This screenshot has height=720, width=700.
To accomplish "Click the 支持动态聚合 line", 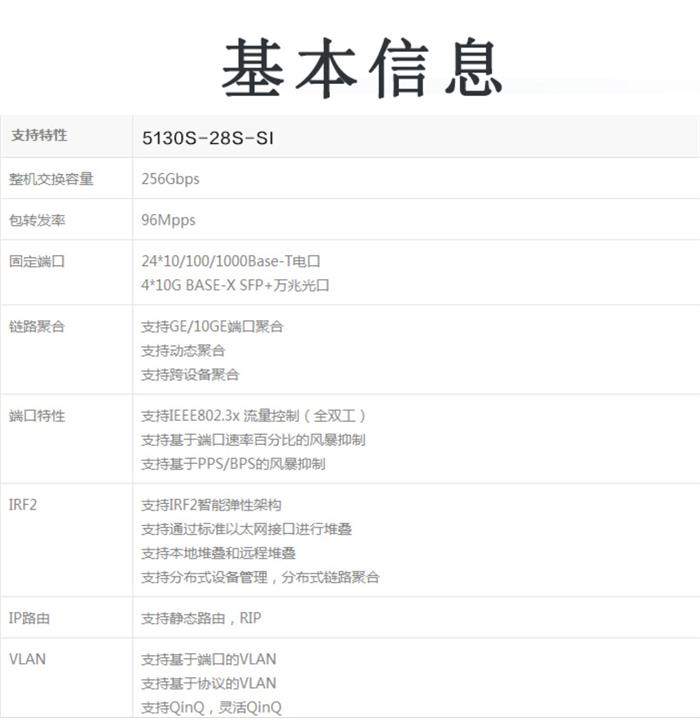I will tap(183, 350).
